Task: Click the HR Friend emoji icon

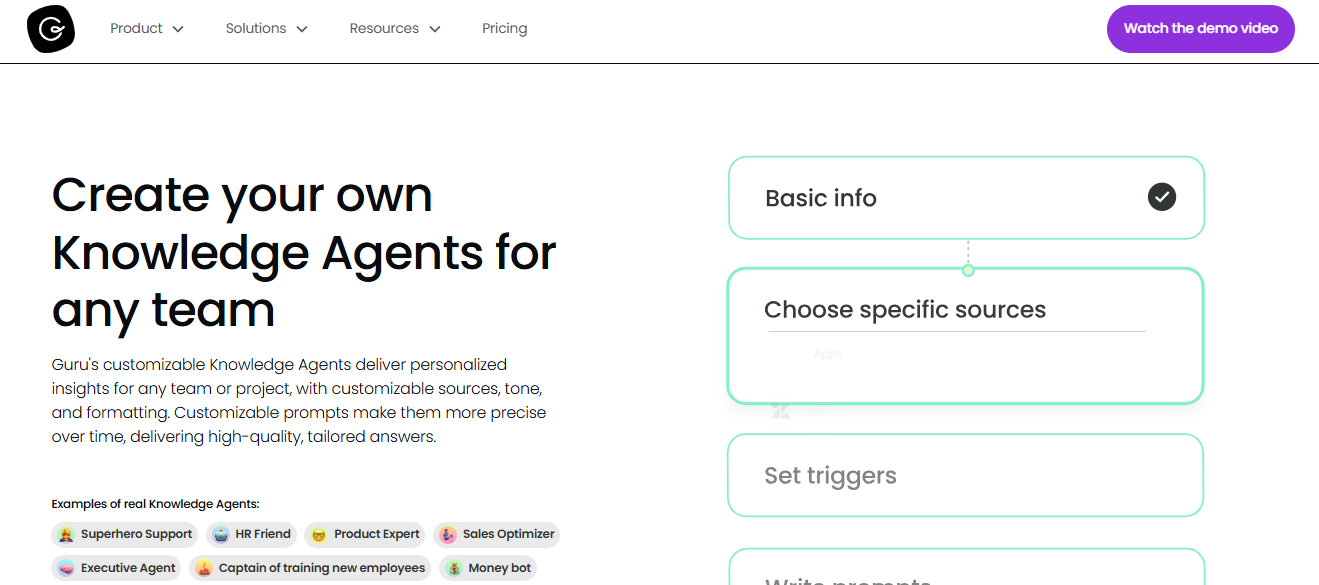Action: pyautogui.click(x=220, y=534)
